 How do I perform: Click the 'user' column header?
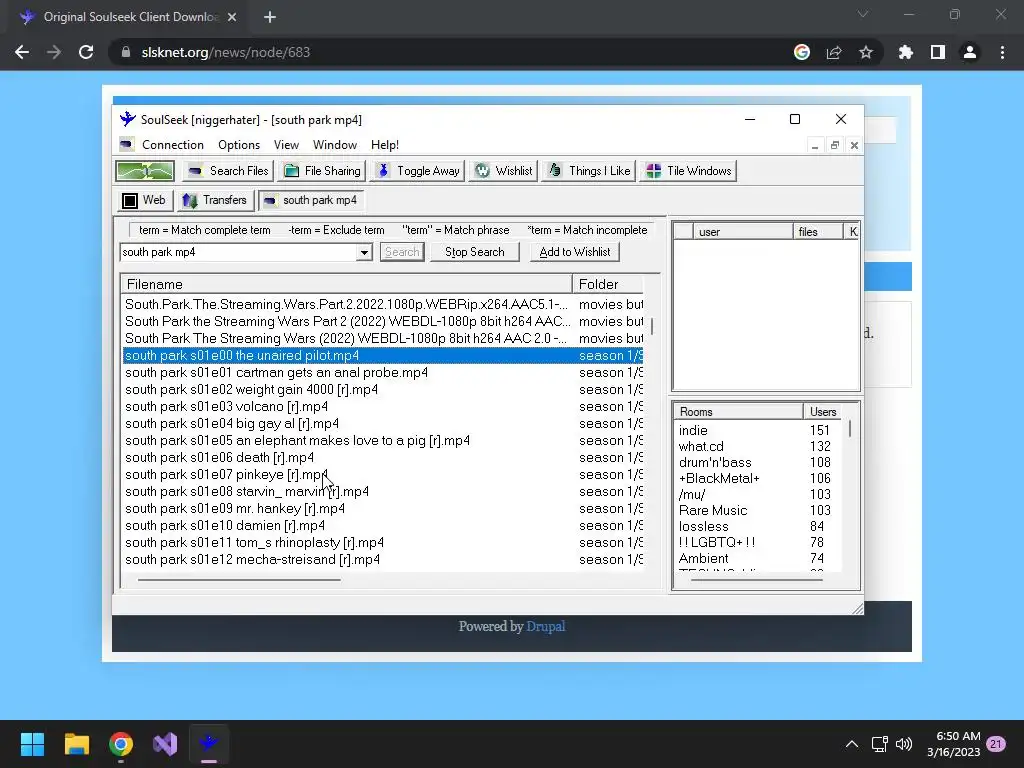click(x=743, y=231)
